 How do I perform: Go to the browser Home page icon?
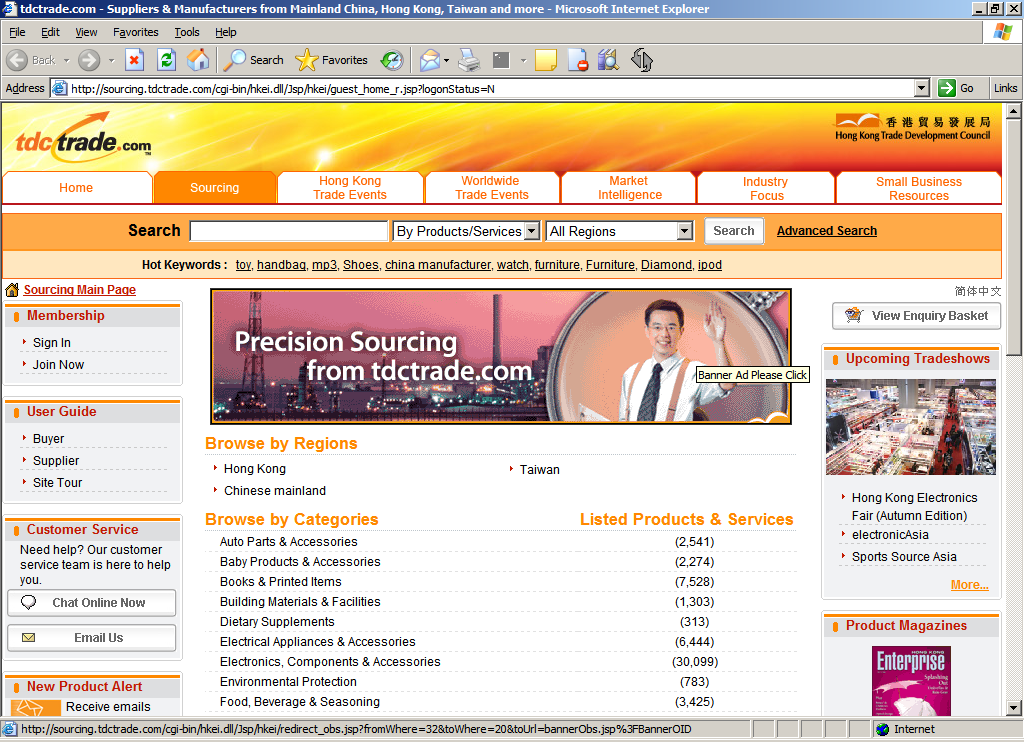pyautogui.click(x=198, y=60)
